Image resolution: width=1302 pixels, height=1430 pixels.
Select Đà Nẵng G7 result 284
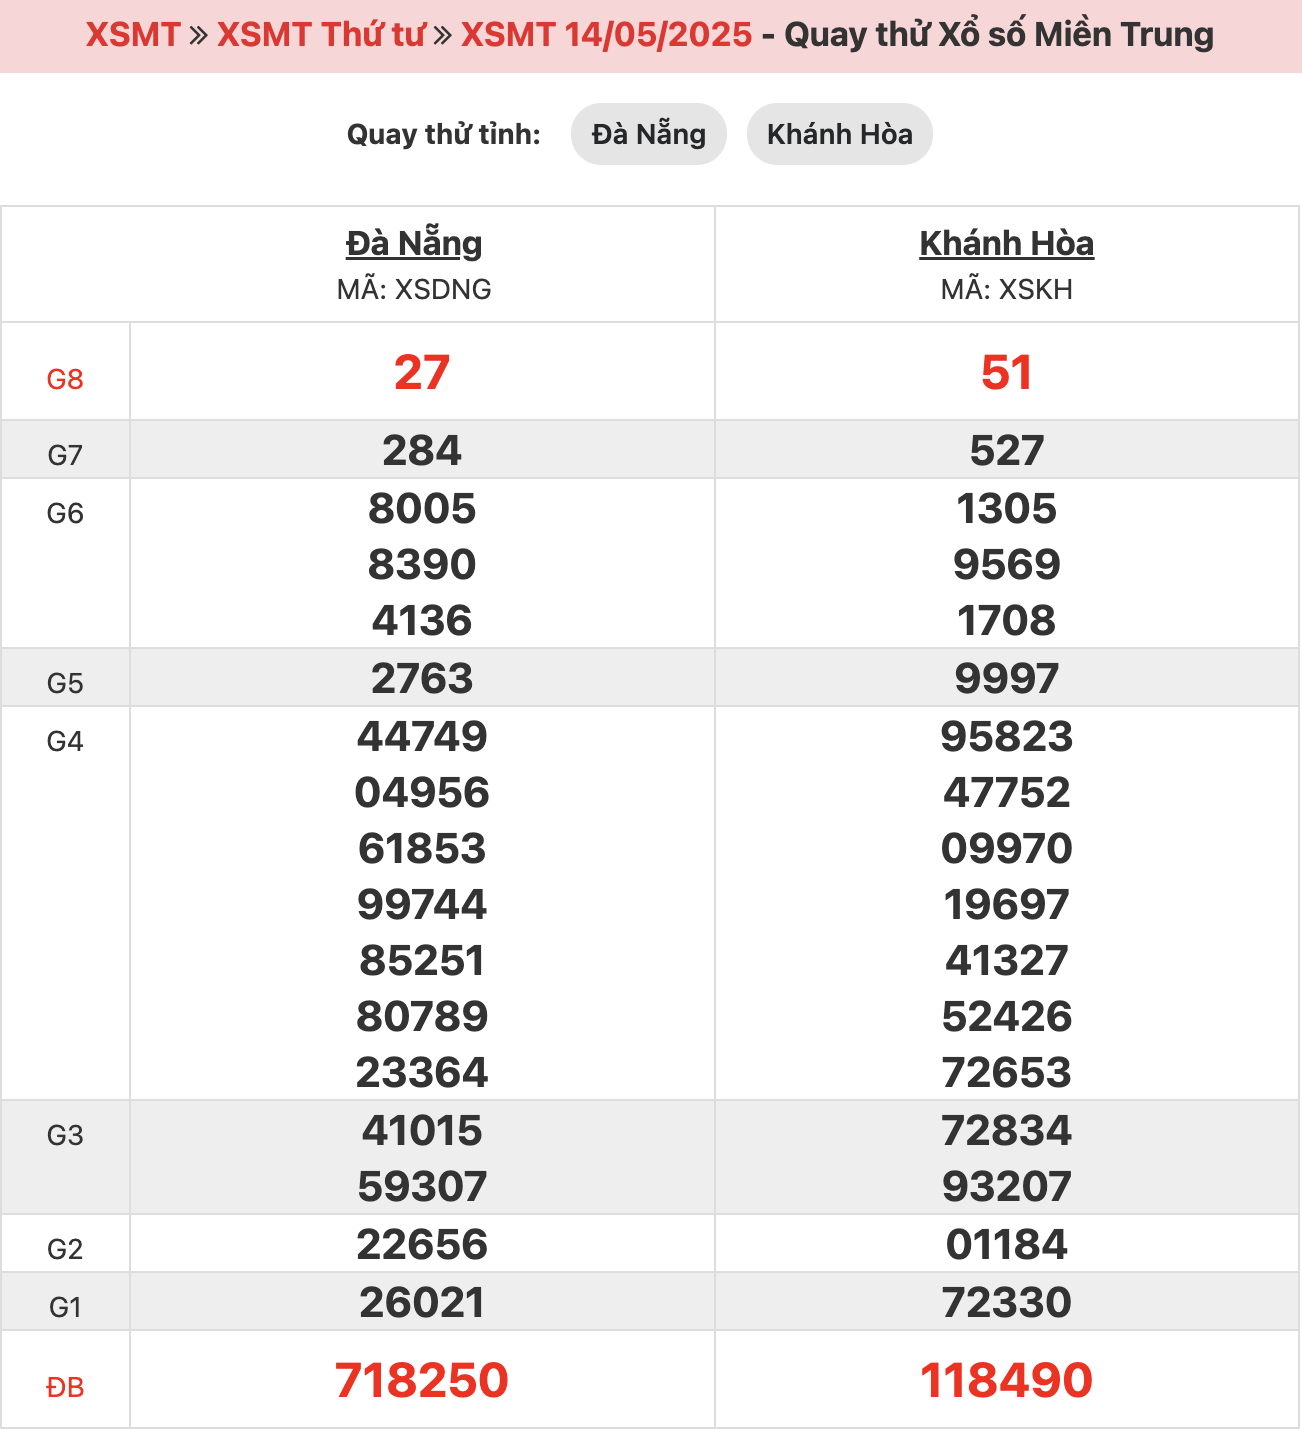tap(422, 451)
